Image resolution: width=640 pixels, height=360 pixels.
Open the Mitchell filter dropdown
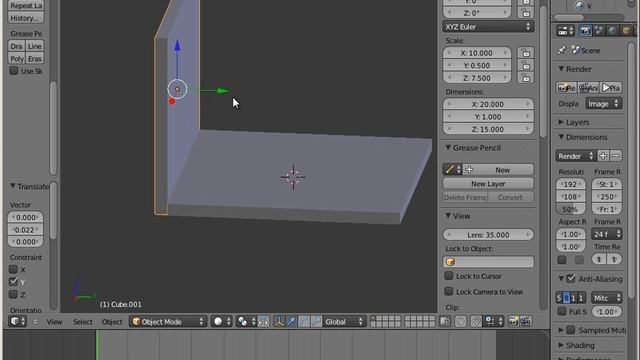coord(607,298)
